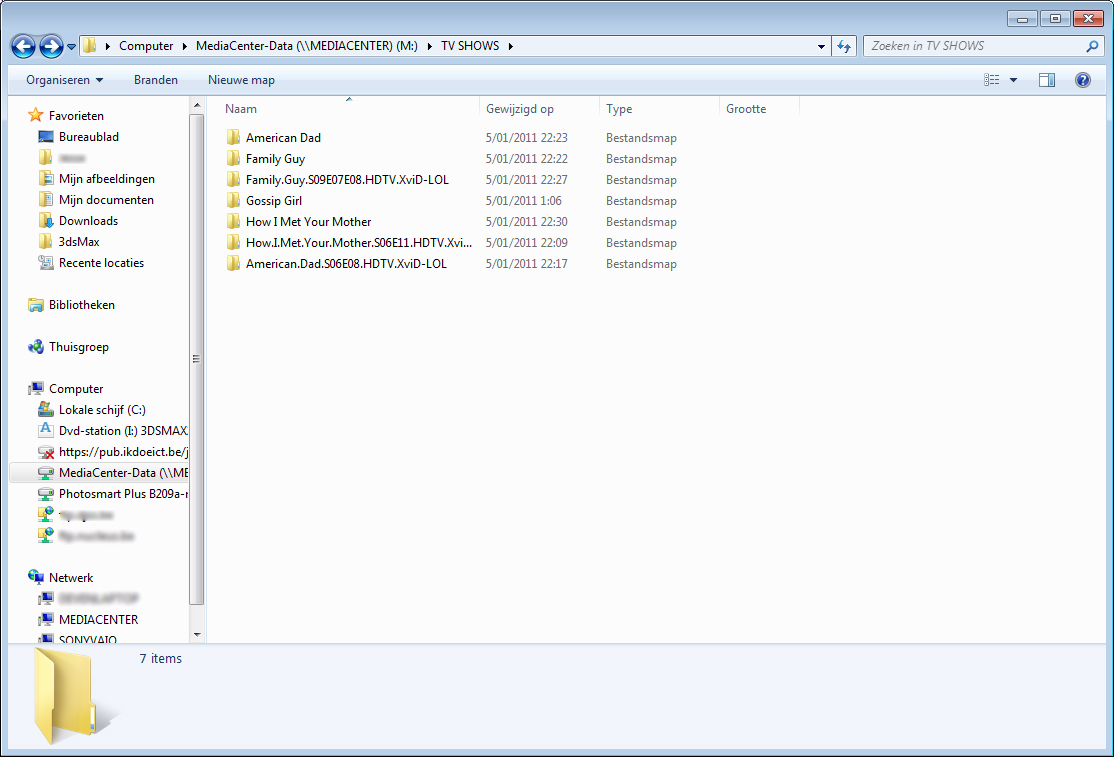Screen dimensions: 1114x757
Task: Open Mijn documenten in sidebar
Action: pos(106,200)
